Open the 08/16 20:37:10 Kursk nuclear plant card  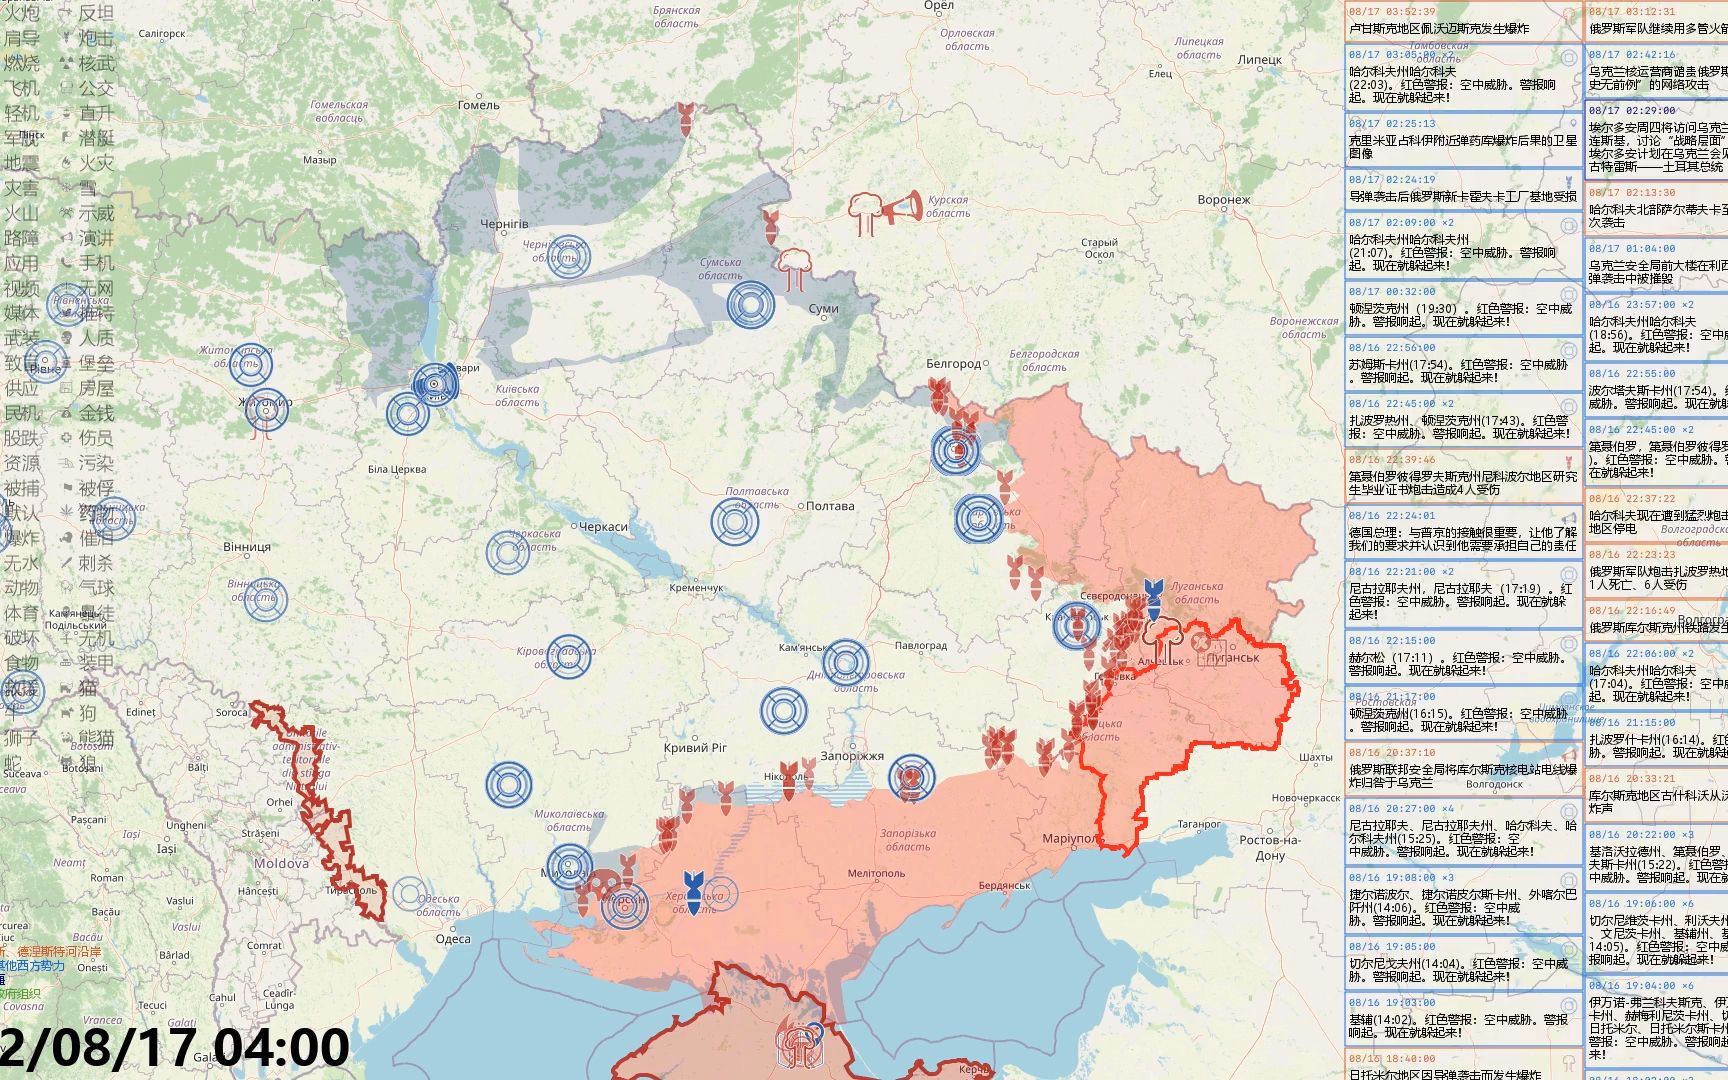(1462, 769)
